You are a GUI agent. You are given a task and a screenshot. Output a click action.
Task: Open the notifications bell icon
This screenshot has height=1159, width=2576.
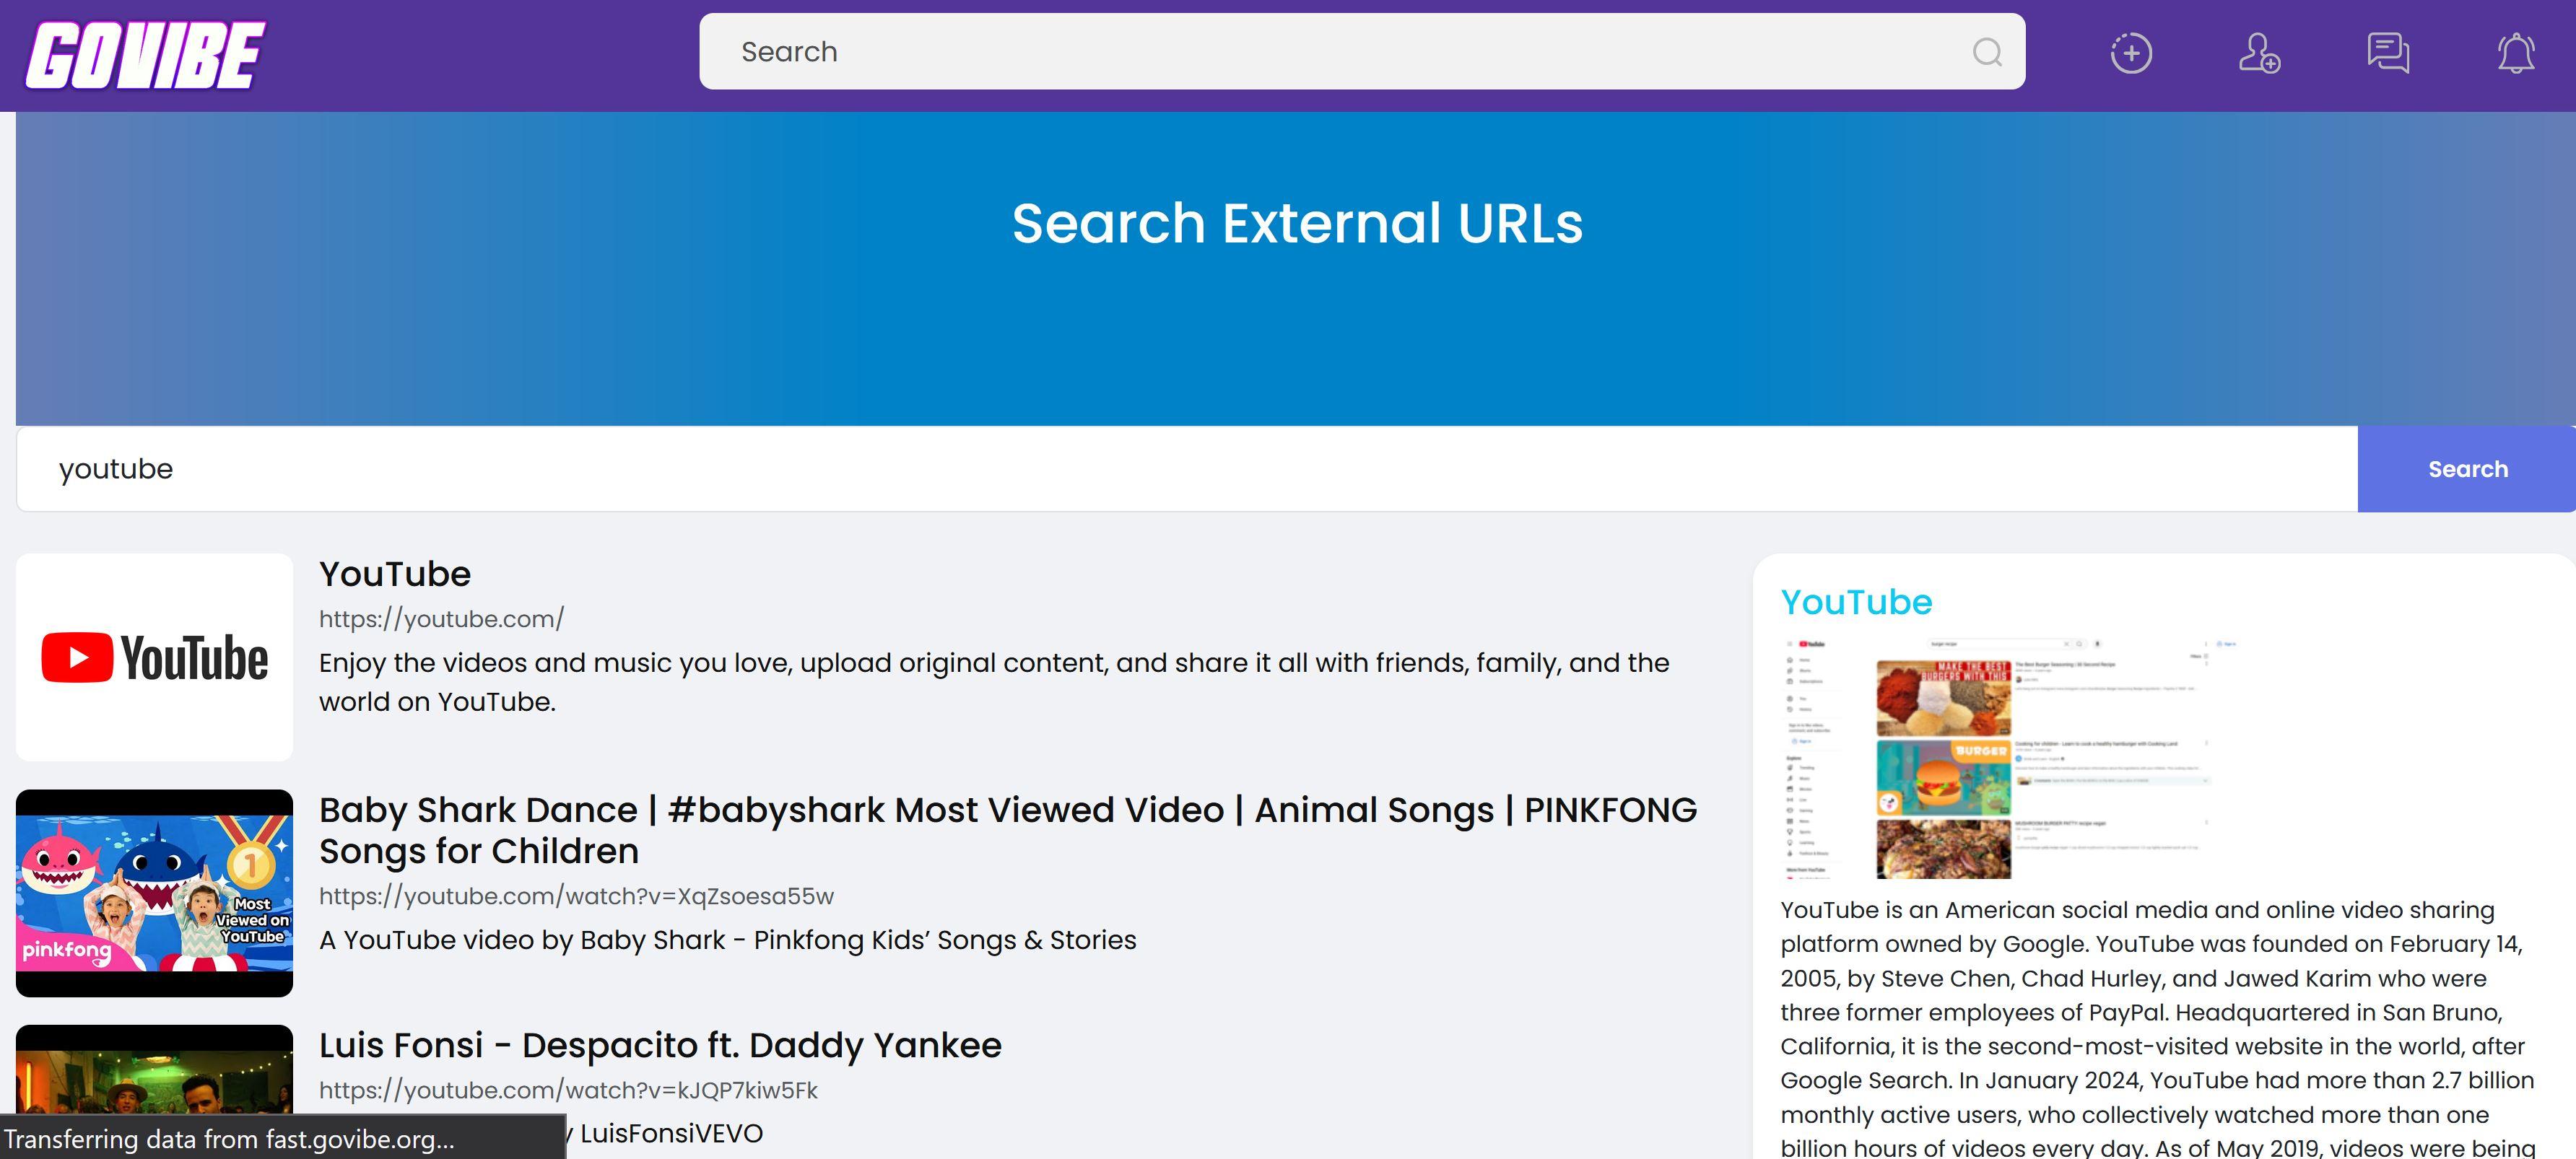2516,53
